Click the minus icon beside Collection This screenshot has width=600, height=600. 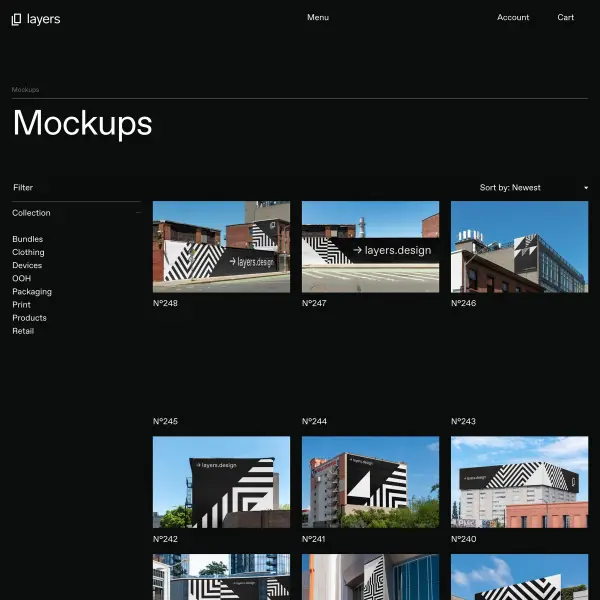pyautogui.click(x=138, y=213)
